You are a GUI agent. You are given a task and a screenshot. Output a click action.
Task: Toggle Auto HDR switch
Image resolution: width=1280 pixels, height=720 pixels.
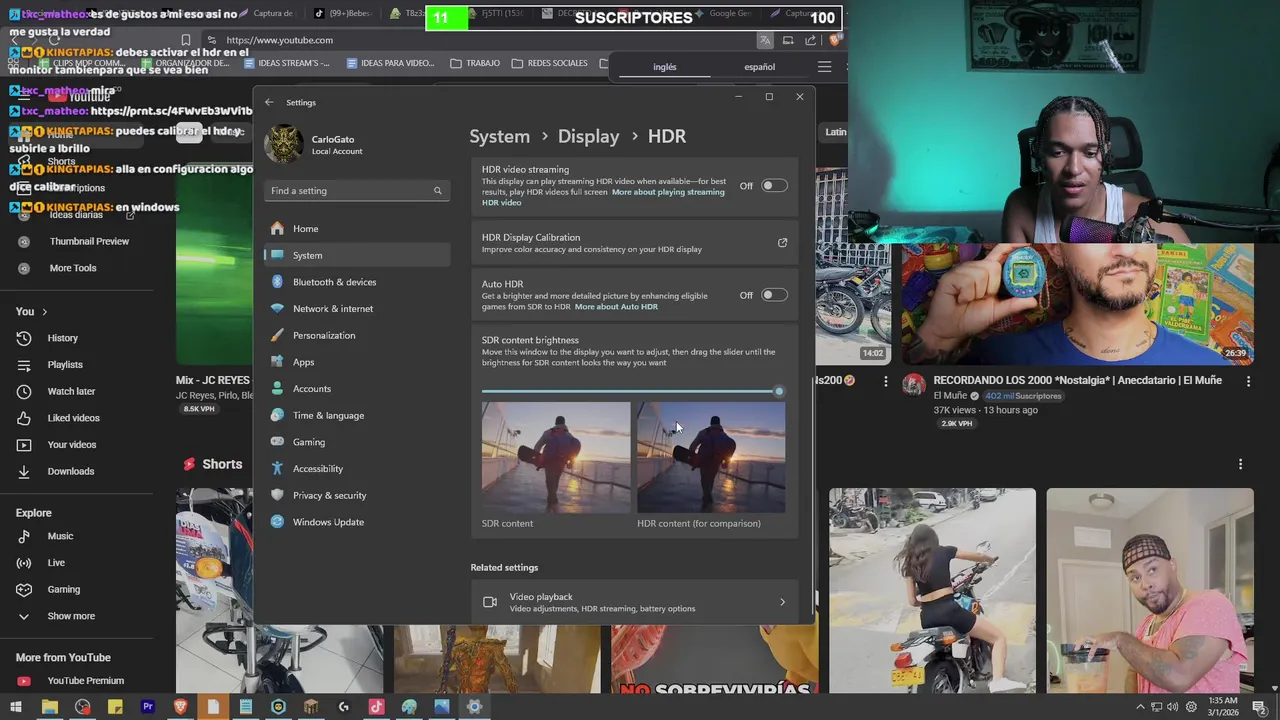point(774,295)
